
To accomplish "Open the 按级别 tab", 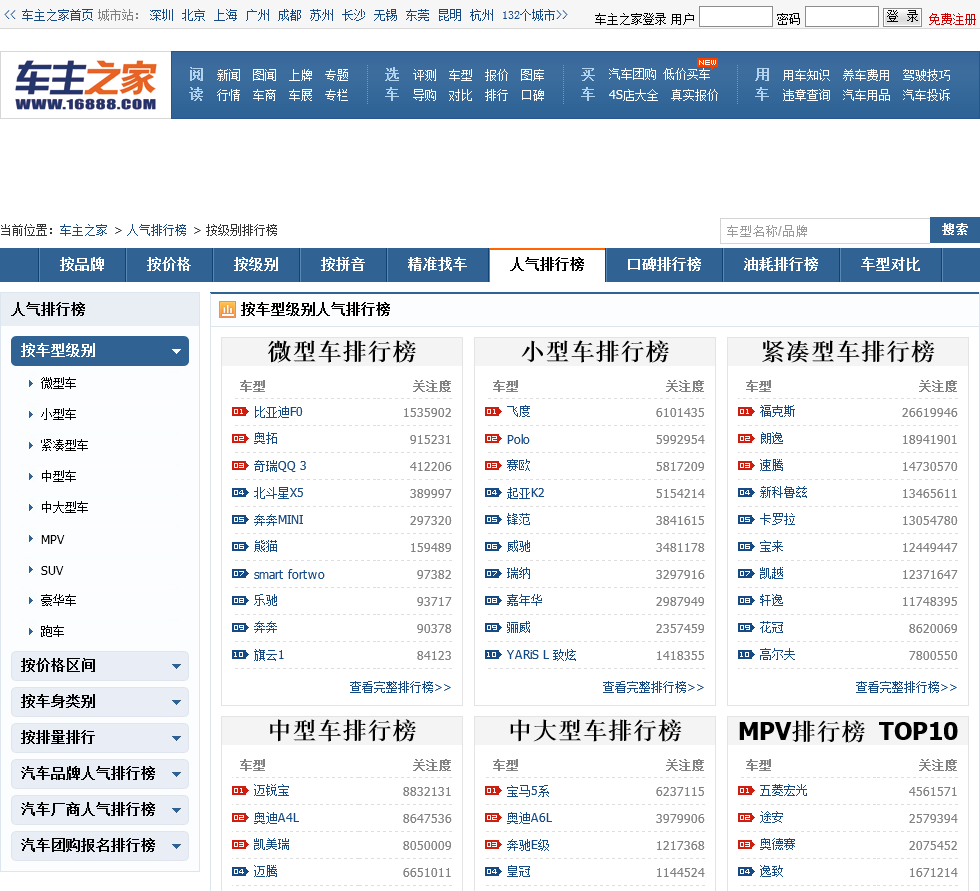I will pyautogui.click(x=256, y=265).
